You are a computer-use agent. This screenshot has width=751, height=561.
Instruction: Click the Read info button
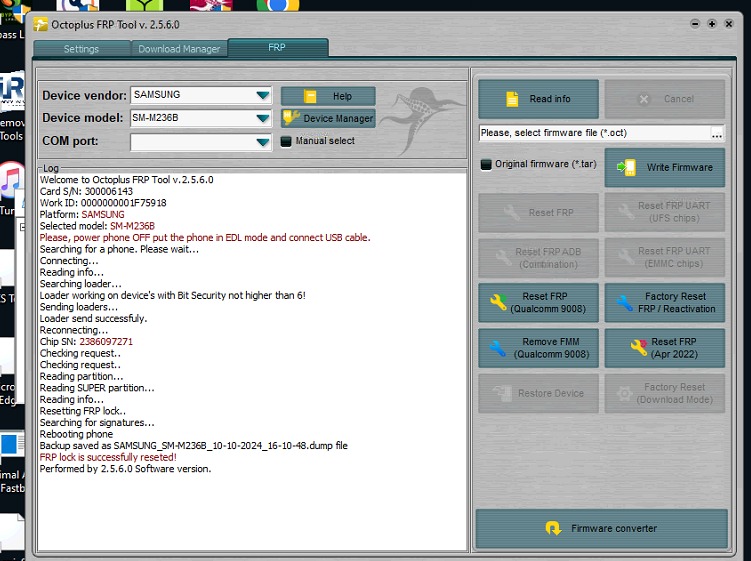pos(538,99)
